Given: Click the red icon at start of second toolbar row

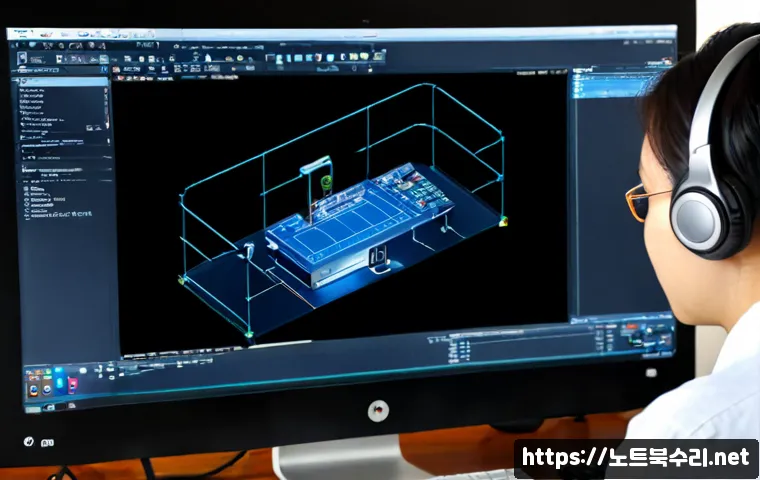Looking at the screenshot, I should (117, 69).
